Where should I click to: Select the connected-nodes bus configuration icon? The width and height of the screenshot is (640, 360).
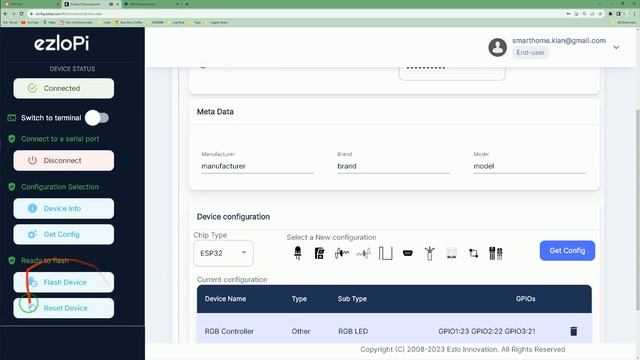point(473,253)
